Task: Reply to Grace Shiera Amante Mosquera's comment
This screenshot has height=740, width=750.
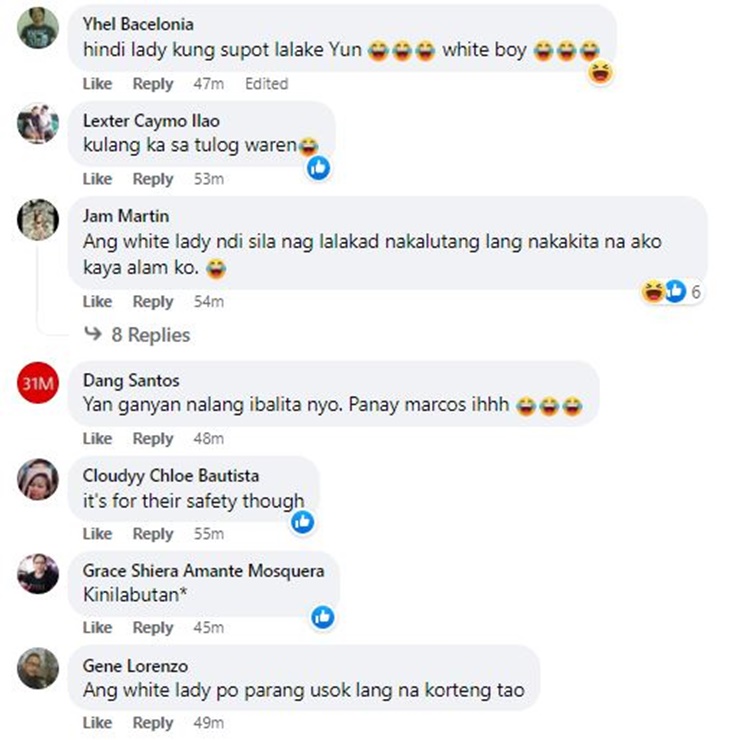Action: pyautogui.click(x=153, y=628)
